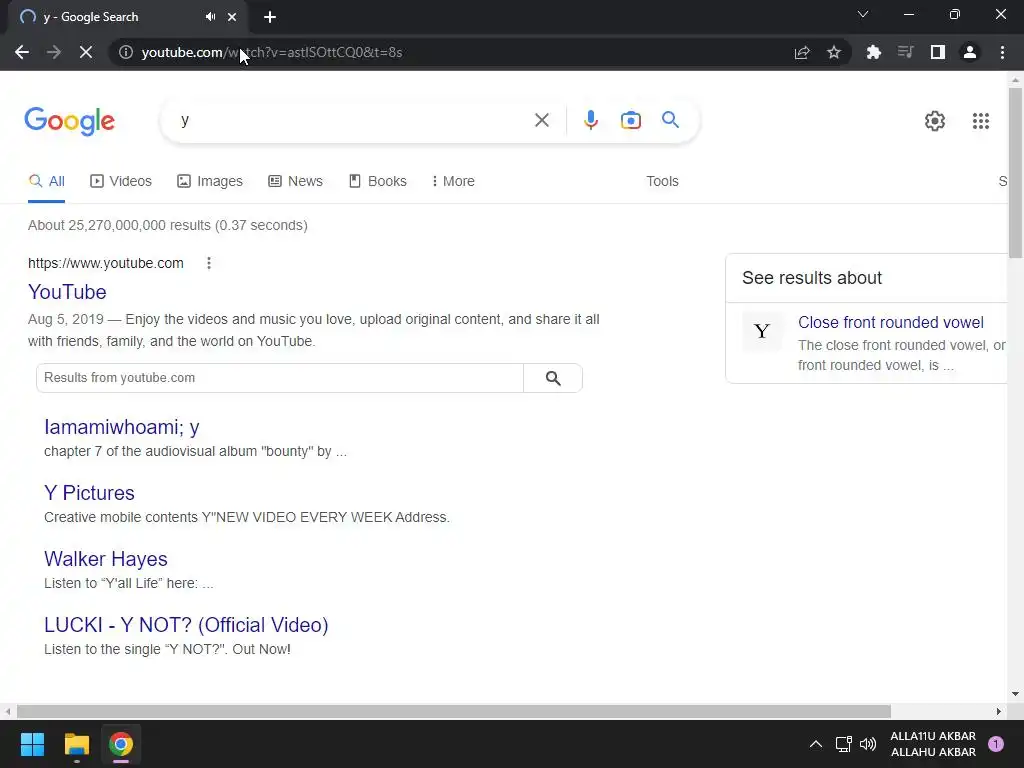Search by image with camera icon

click(630, 120)
